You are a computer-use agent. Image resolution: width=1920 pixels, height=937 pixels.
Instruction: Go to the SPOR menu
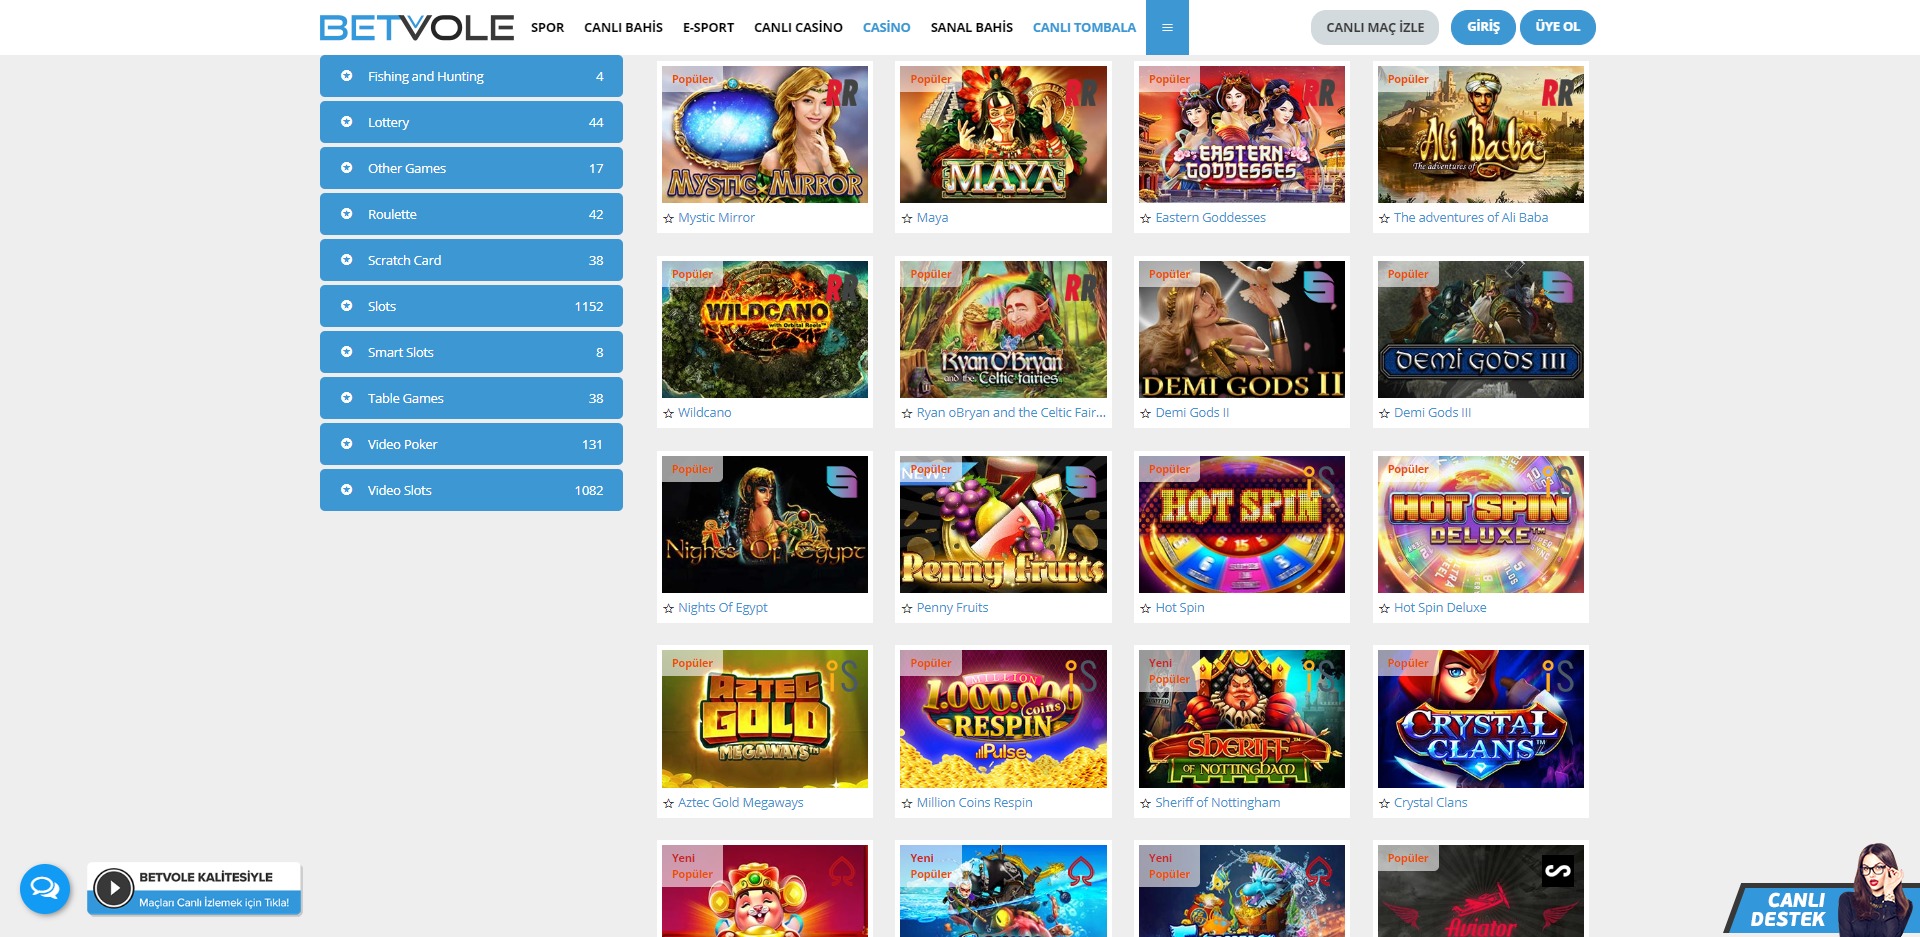547,28
